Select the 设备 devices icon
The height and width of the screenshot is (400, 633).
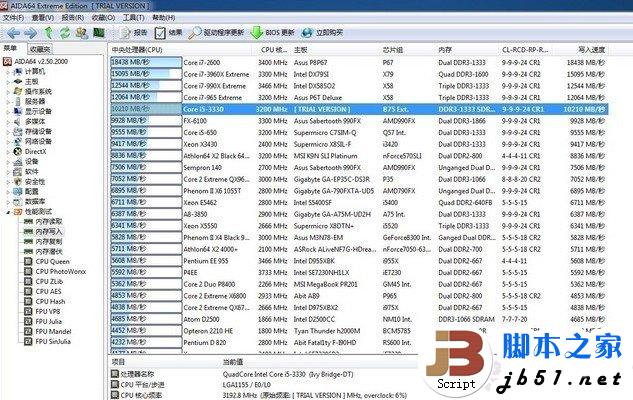[x=17, y=161]
